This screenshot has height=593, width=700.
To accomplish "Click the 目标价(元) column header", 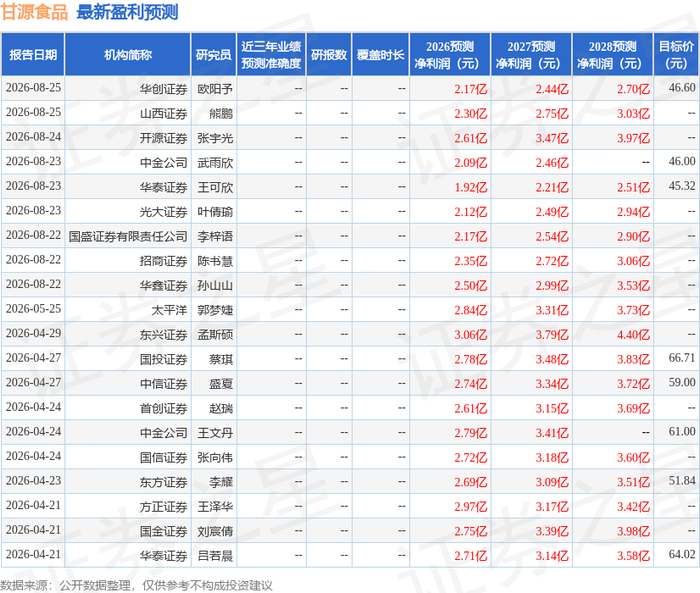I will coord(676,54).
